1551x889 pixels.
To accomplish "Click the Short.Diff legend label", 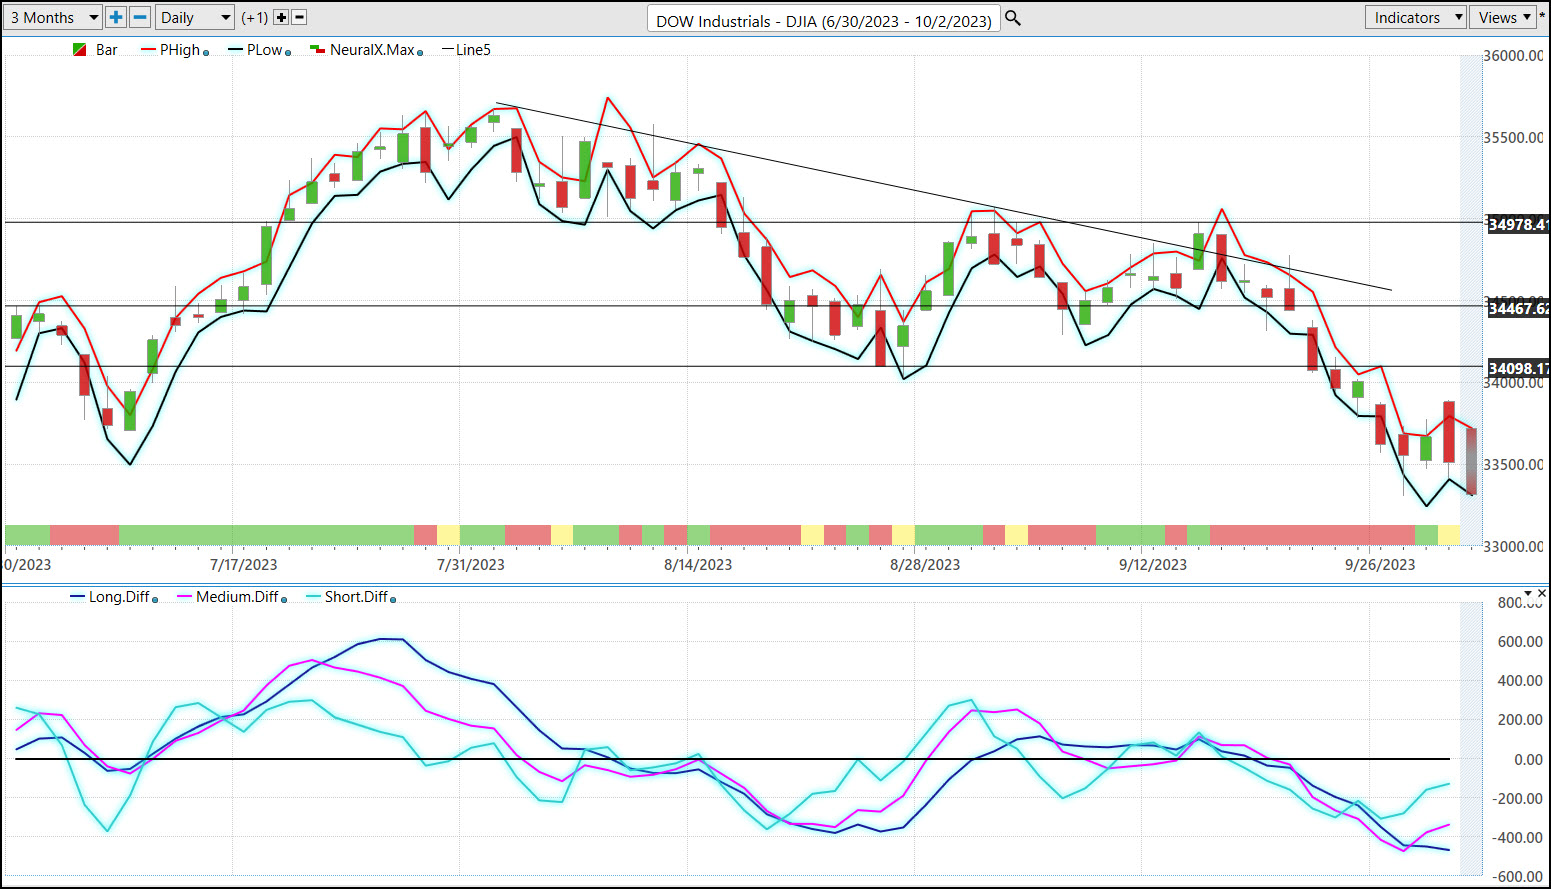I will pos(356,597).
